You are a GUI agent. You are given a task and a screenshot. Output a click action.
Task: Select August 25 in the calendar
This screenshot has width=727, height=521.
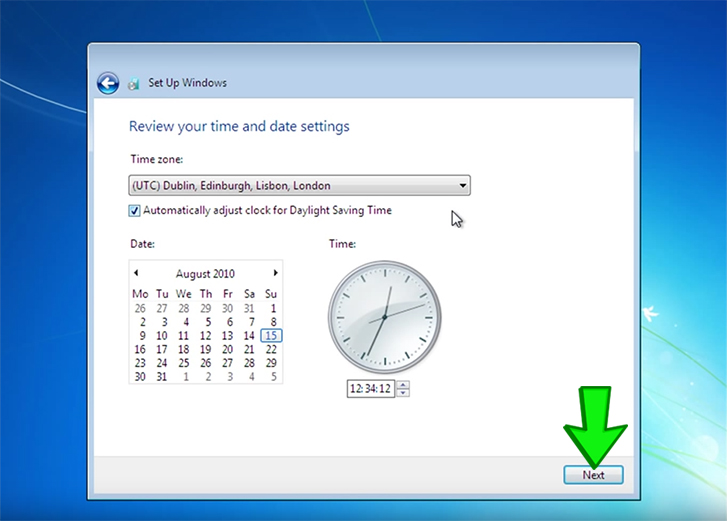click(184, 363)
